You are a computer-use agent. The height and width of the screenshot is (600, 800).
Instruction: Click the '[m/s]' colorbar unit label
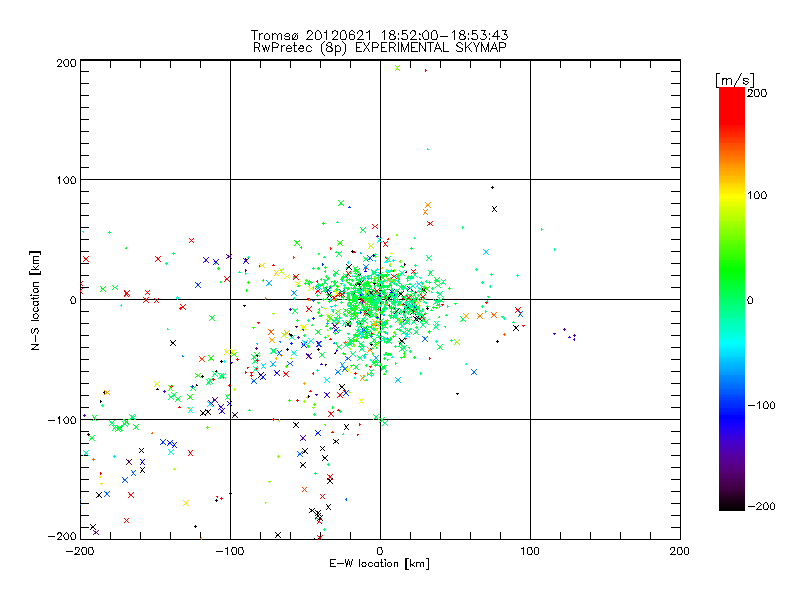pos(734,80)
